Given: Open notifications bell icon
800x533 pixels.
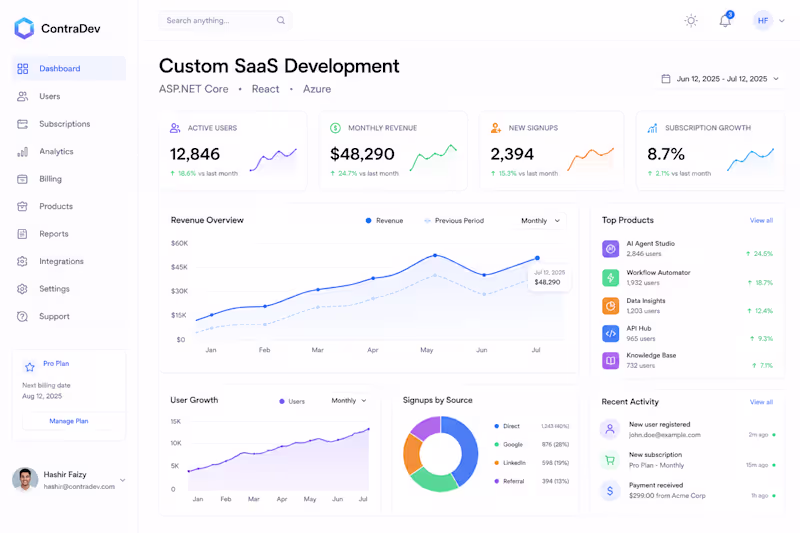Looking at the screenshot, I should point(725,21).
